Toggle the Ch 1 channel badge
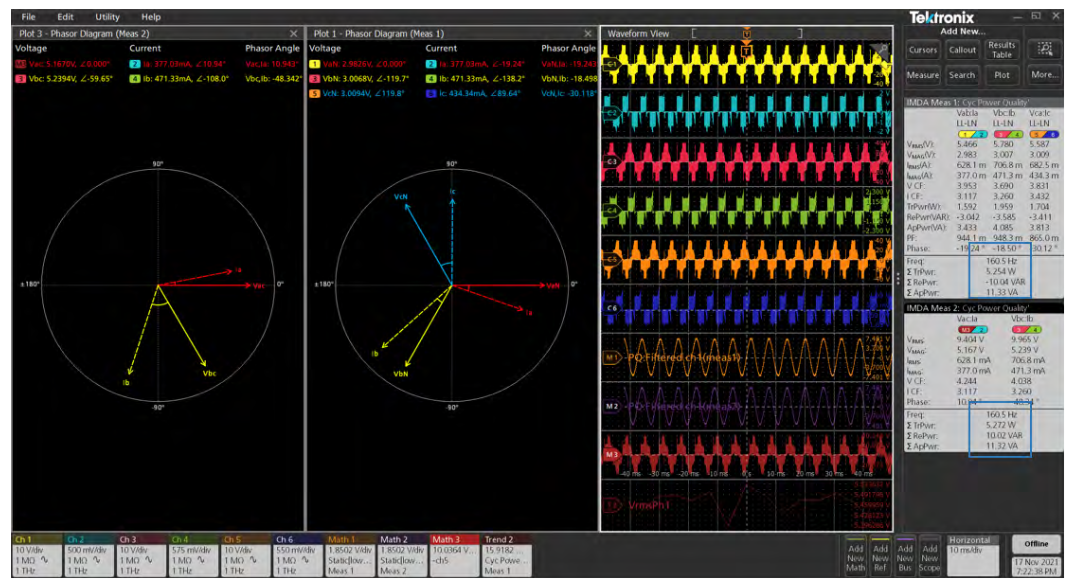Image resolution: width=1074 pixels, height=585 pixels. click(x=36, y=555)
